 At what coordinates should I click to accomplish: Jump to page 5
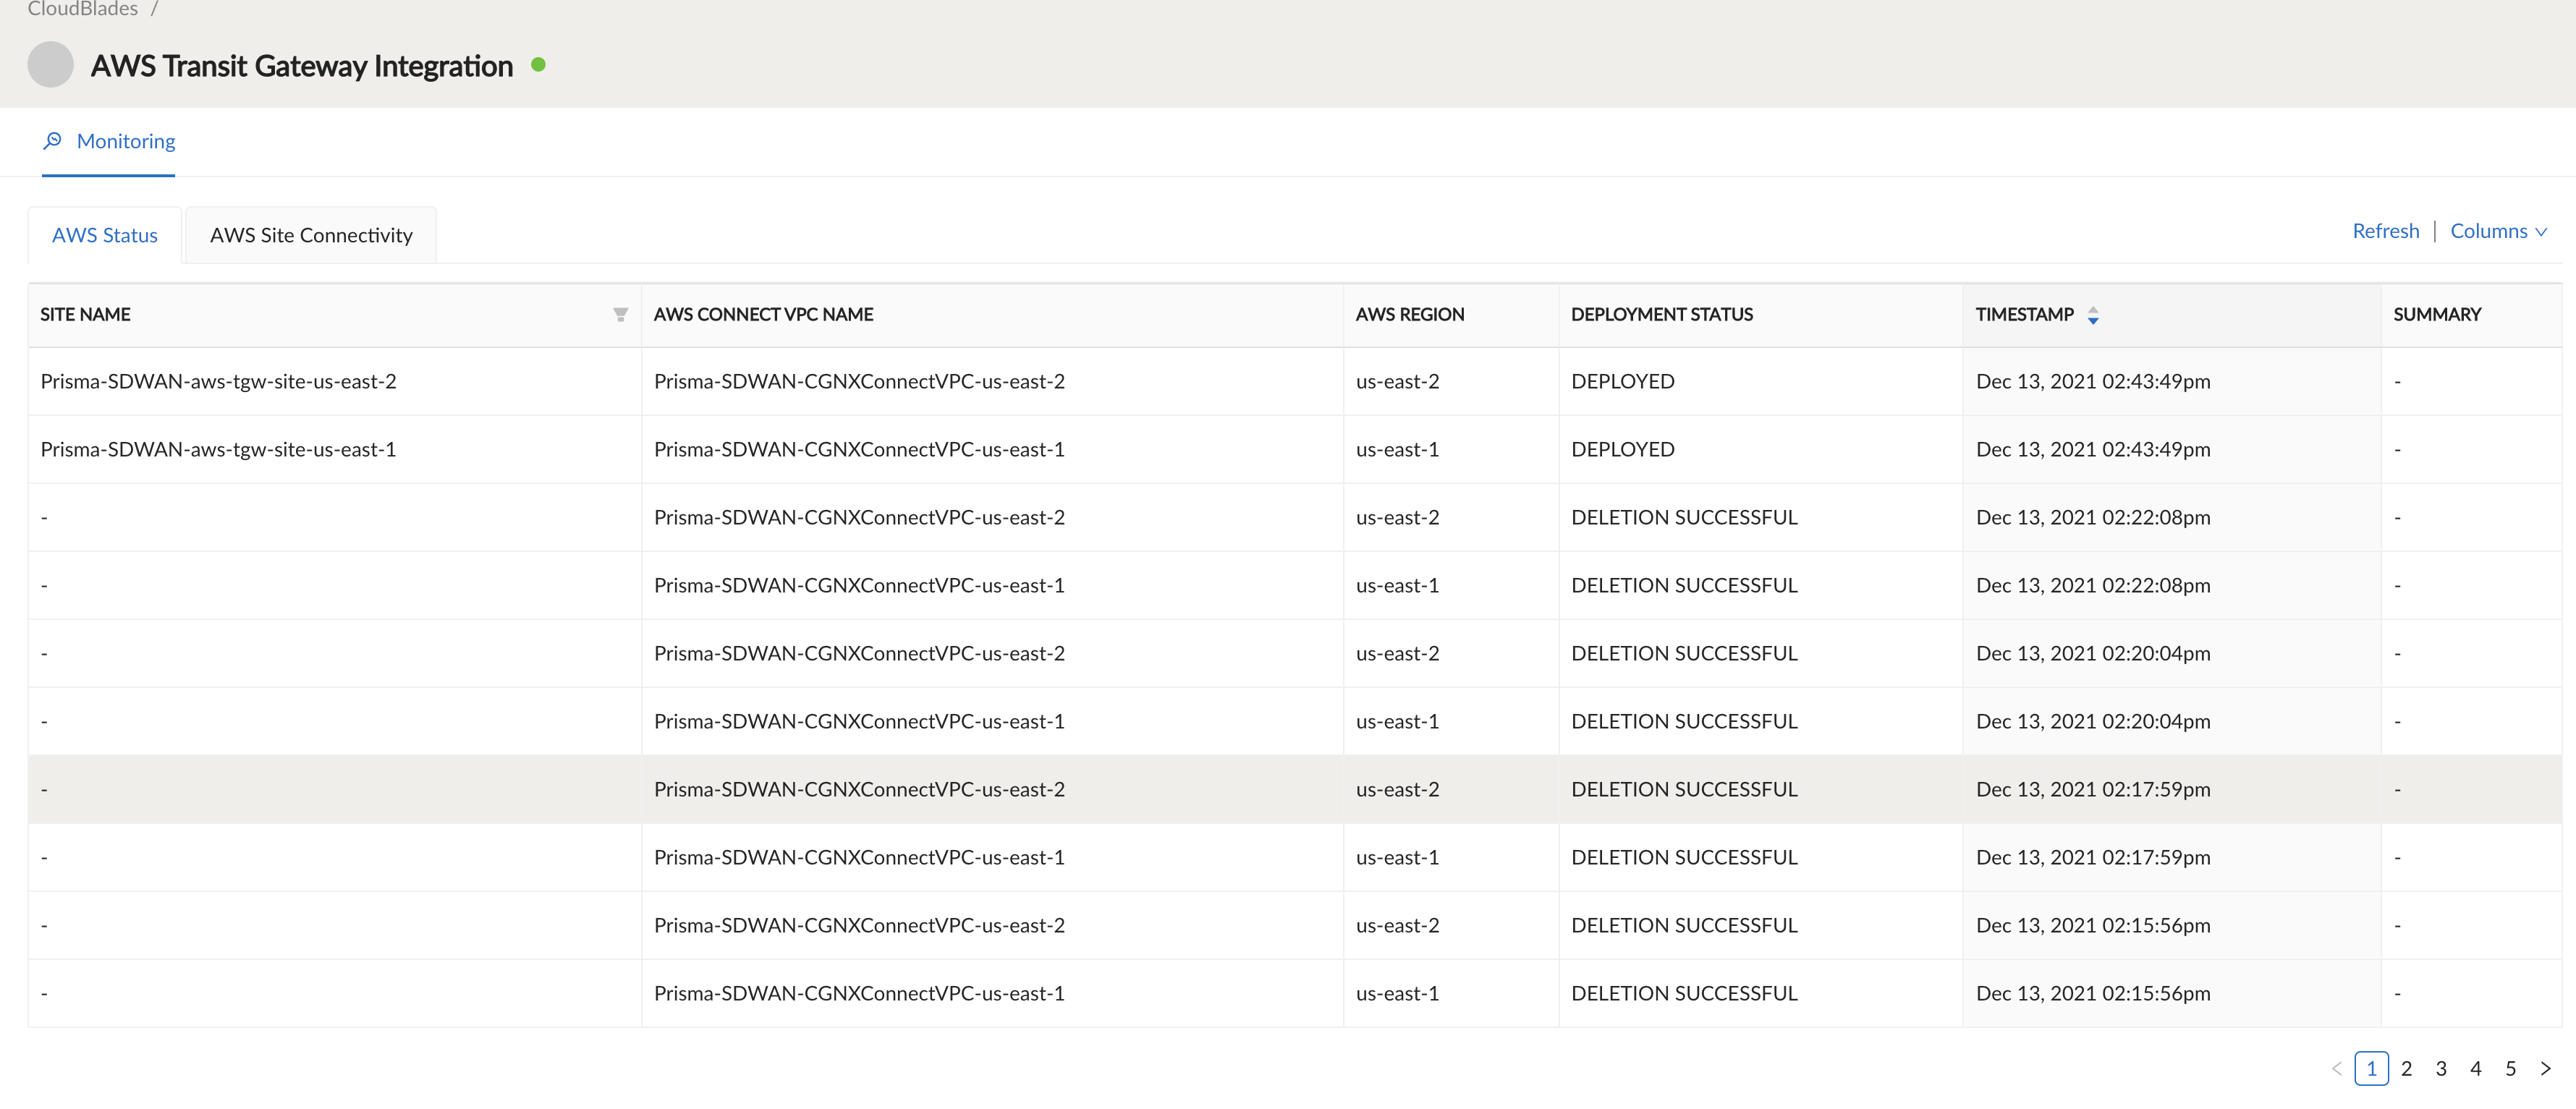coord(2510,1069)
